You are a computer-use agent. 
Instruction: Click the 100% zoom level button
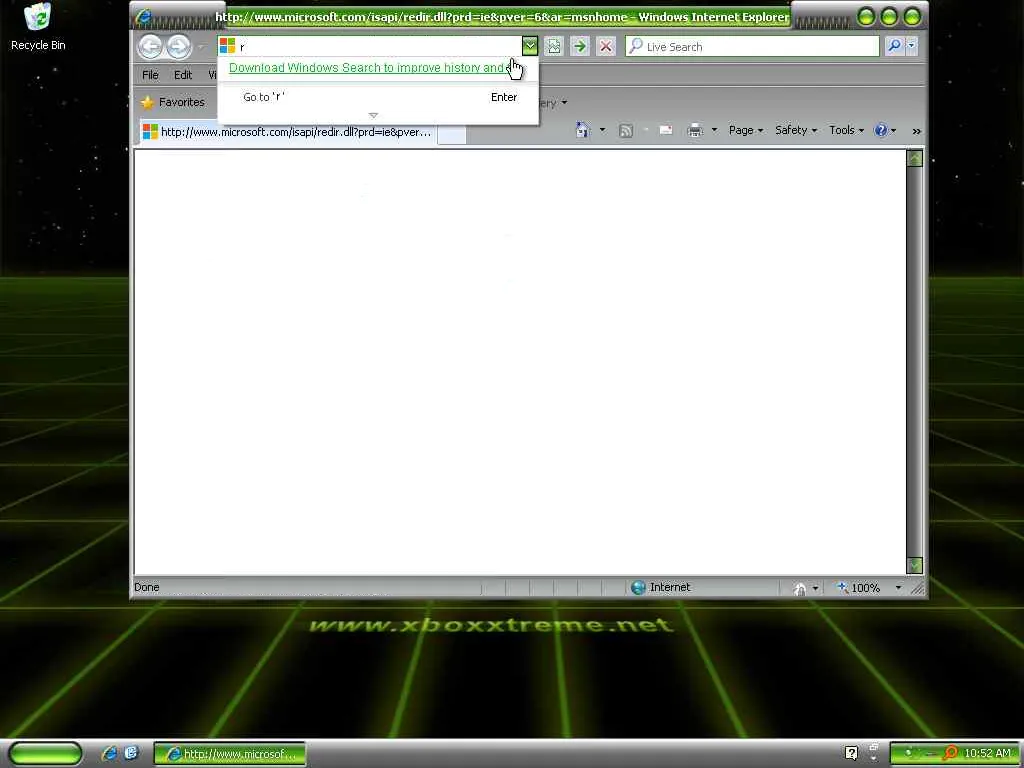(x=859, y=588)
